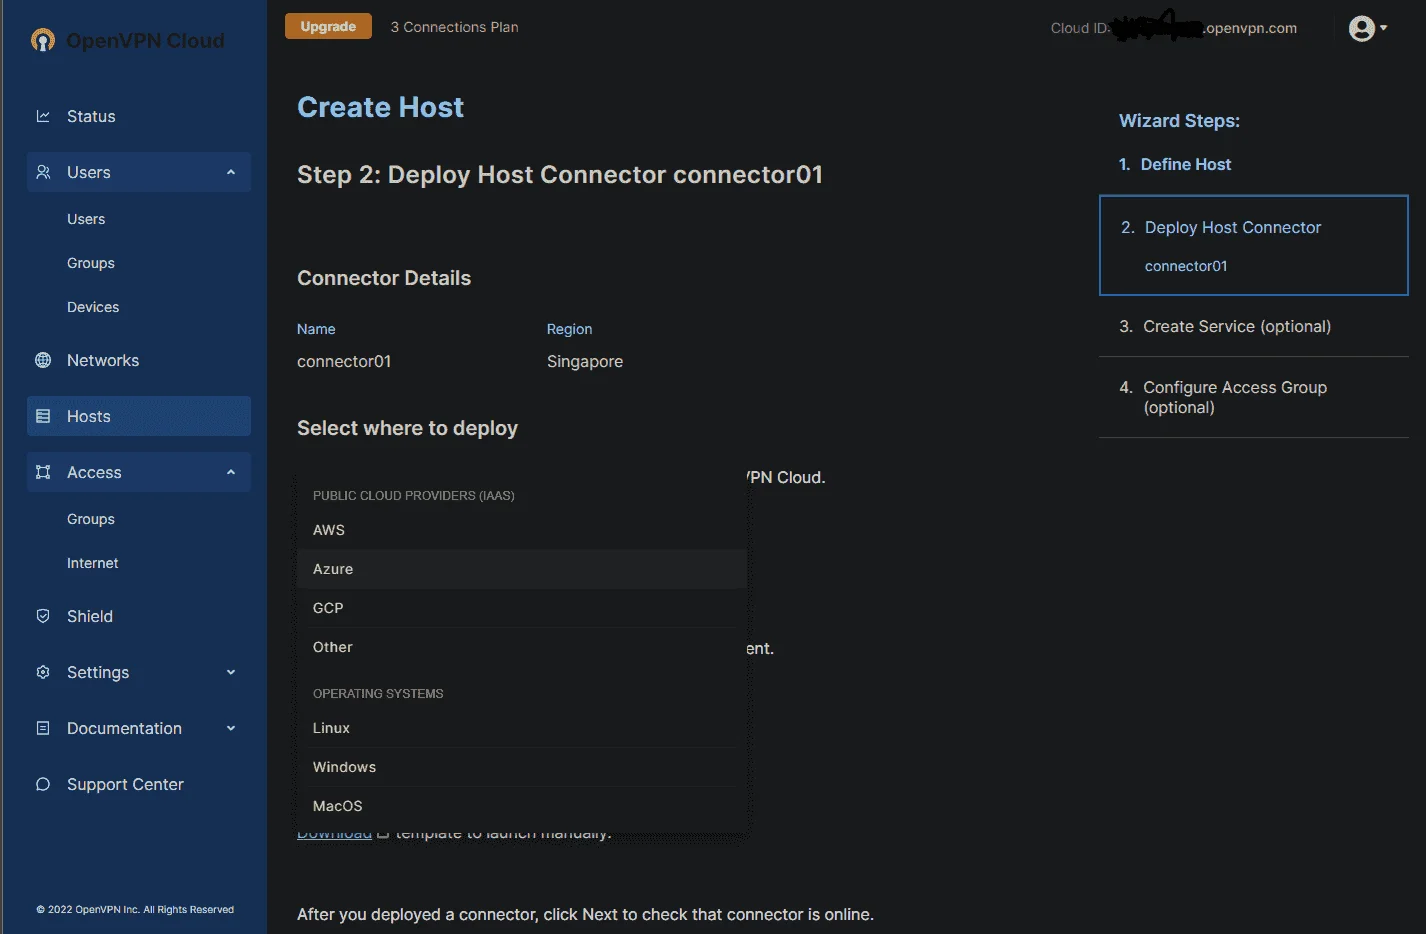Collapse the Users sidebar section
Image resolution: width=1426 pixels, height=934 pixels.
click(231, 172)
